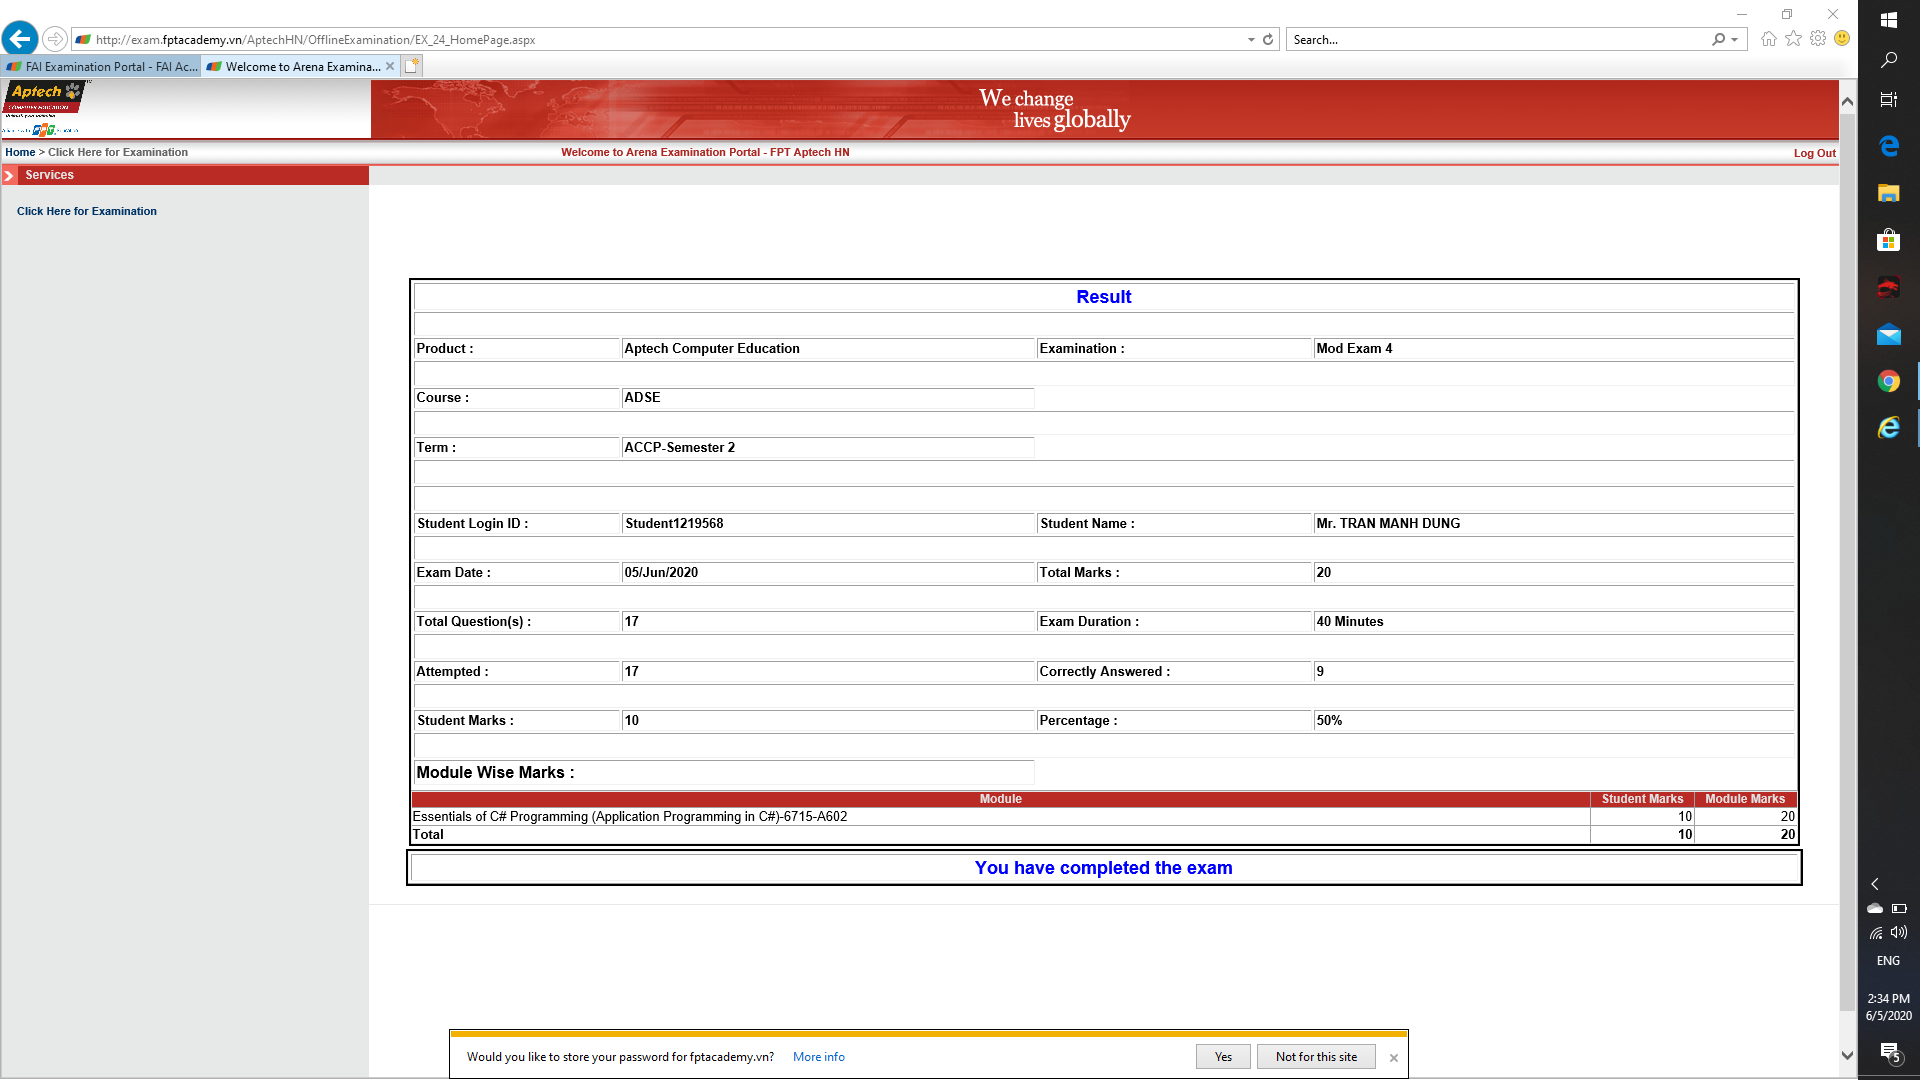The image size is (1920, 1080).
Task: Click the browser Forward arrow button
Action: point(55,39)
